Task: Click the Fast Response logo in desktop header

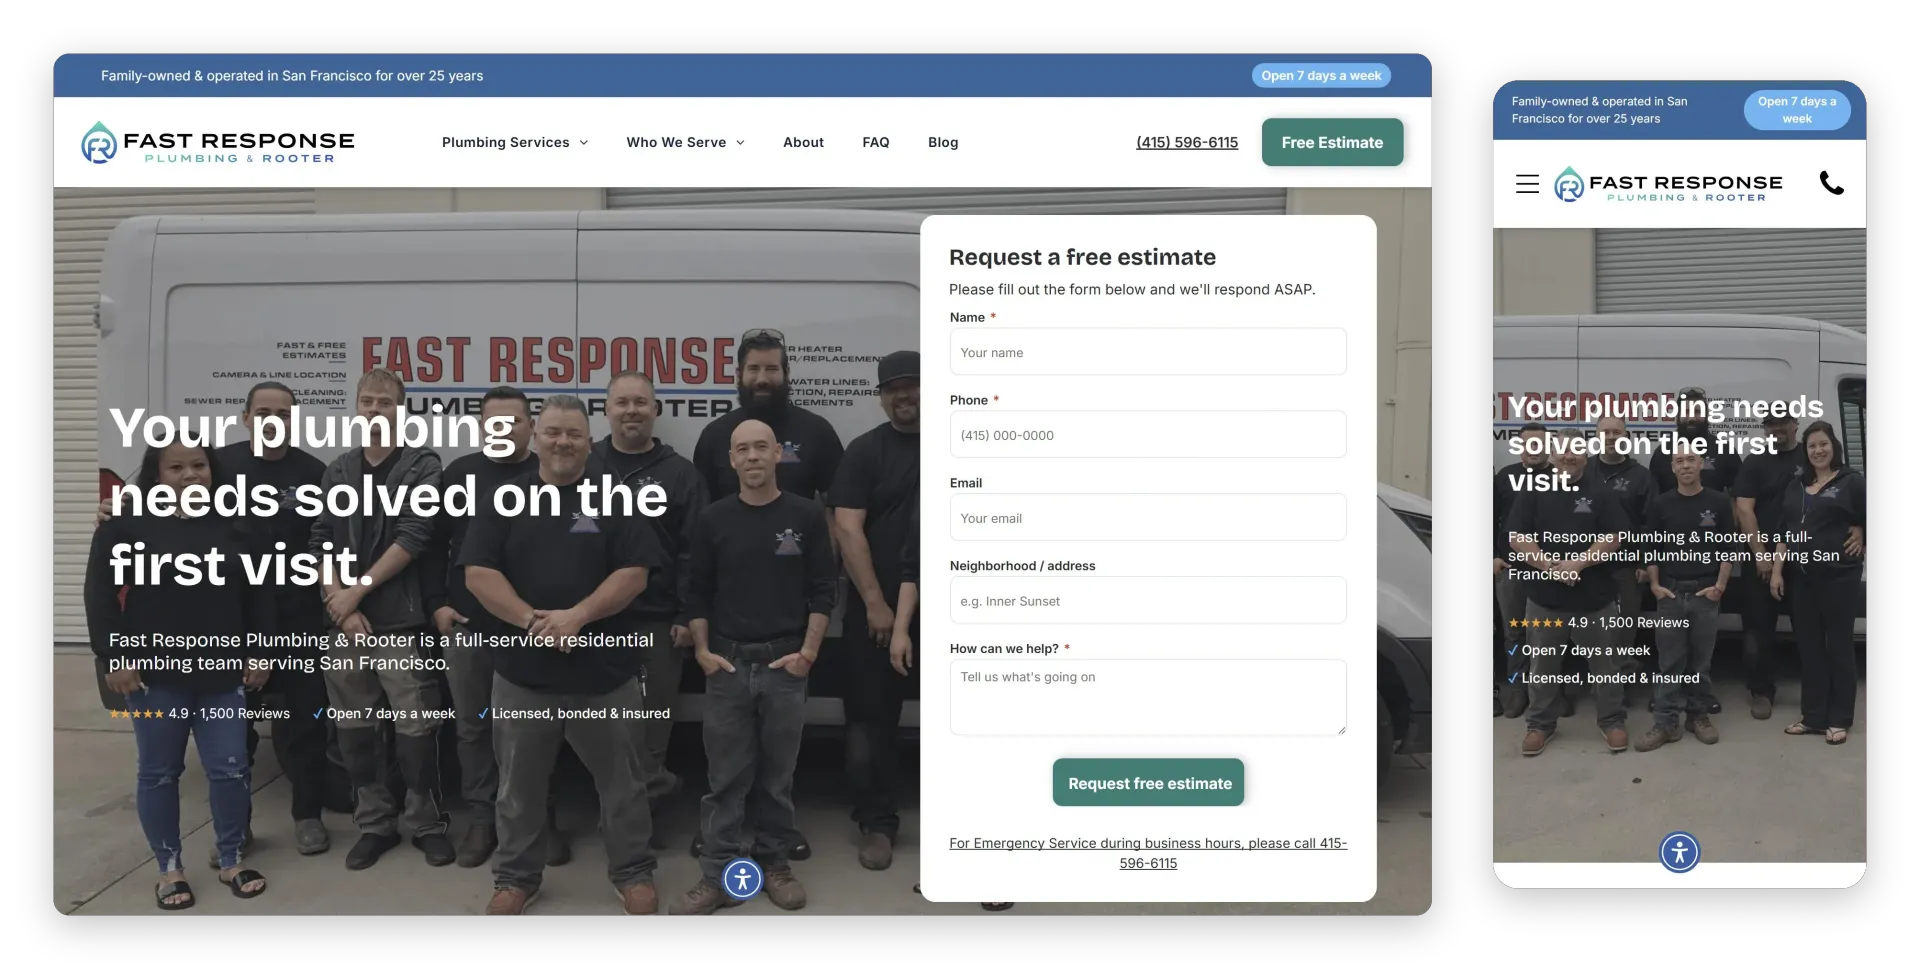Action: 218,143
